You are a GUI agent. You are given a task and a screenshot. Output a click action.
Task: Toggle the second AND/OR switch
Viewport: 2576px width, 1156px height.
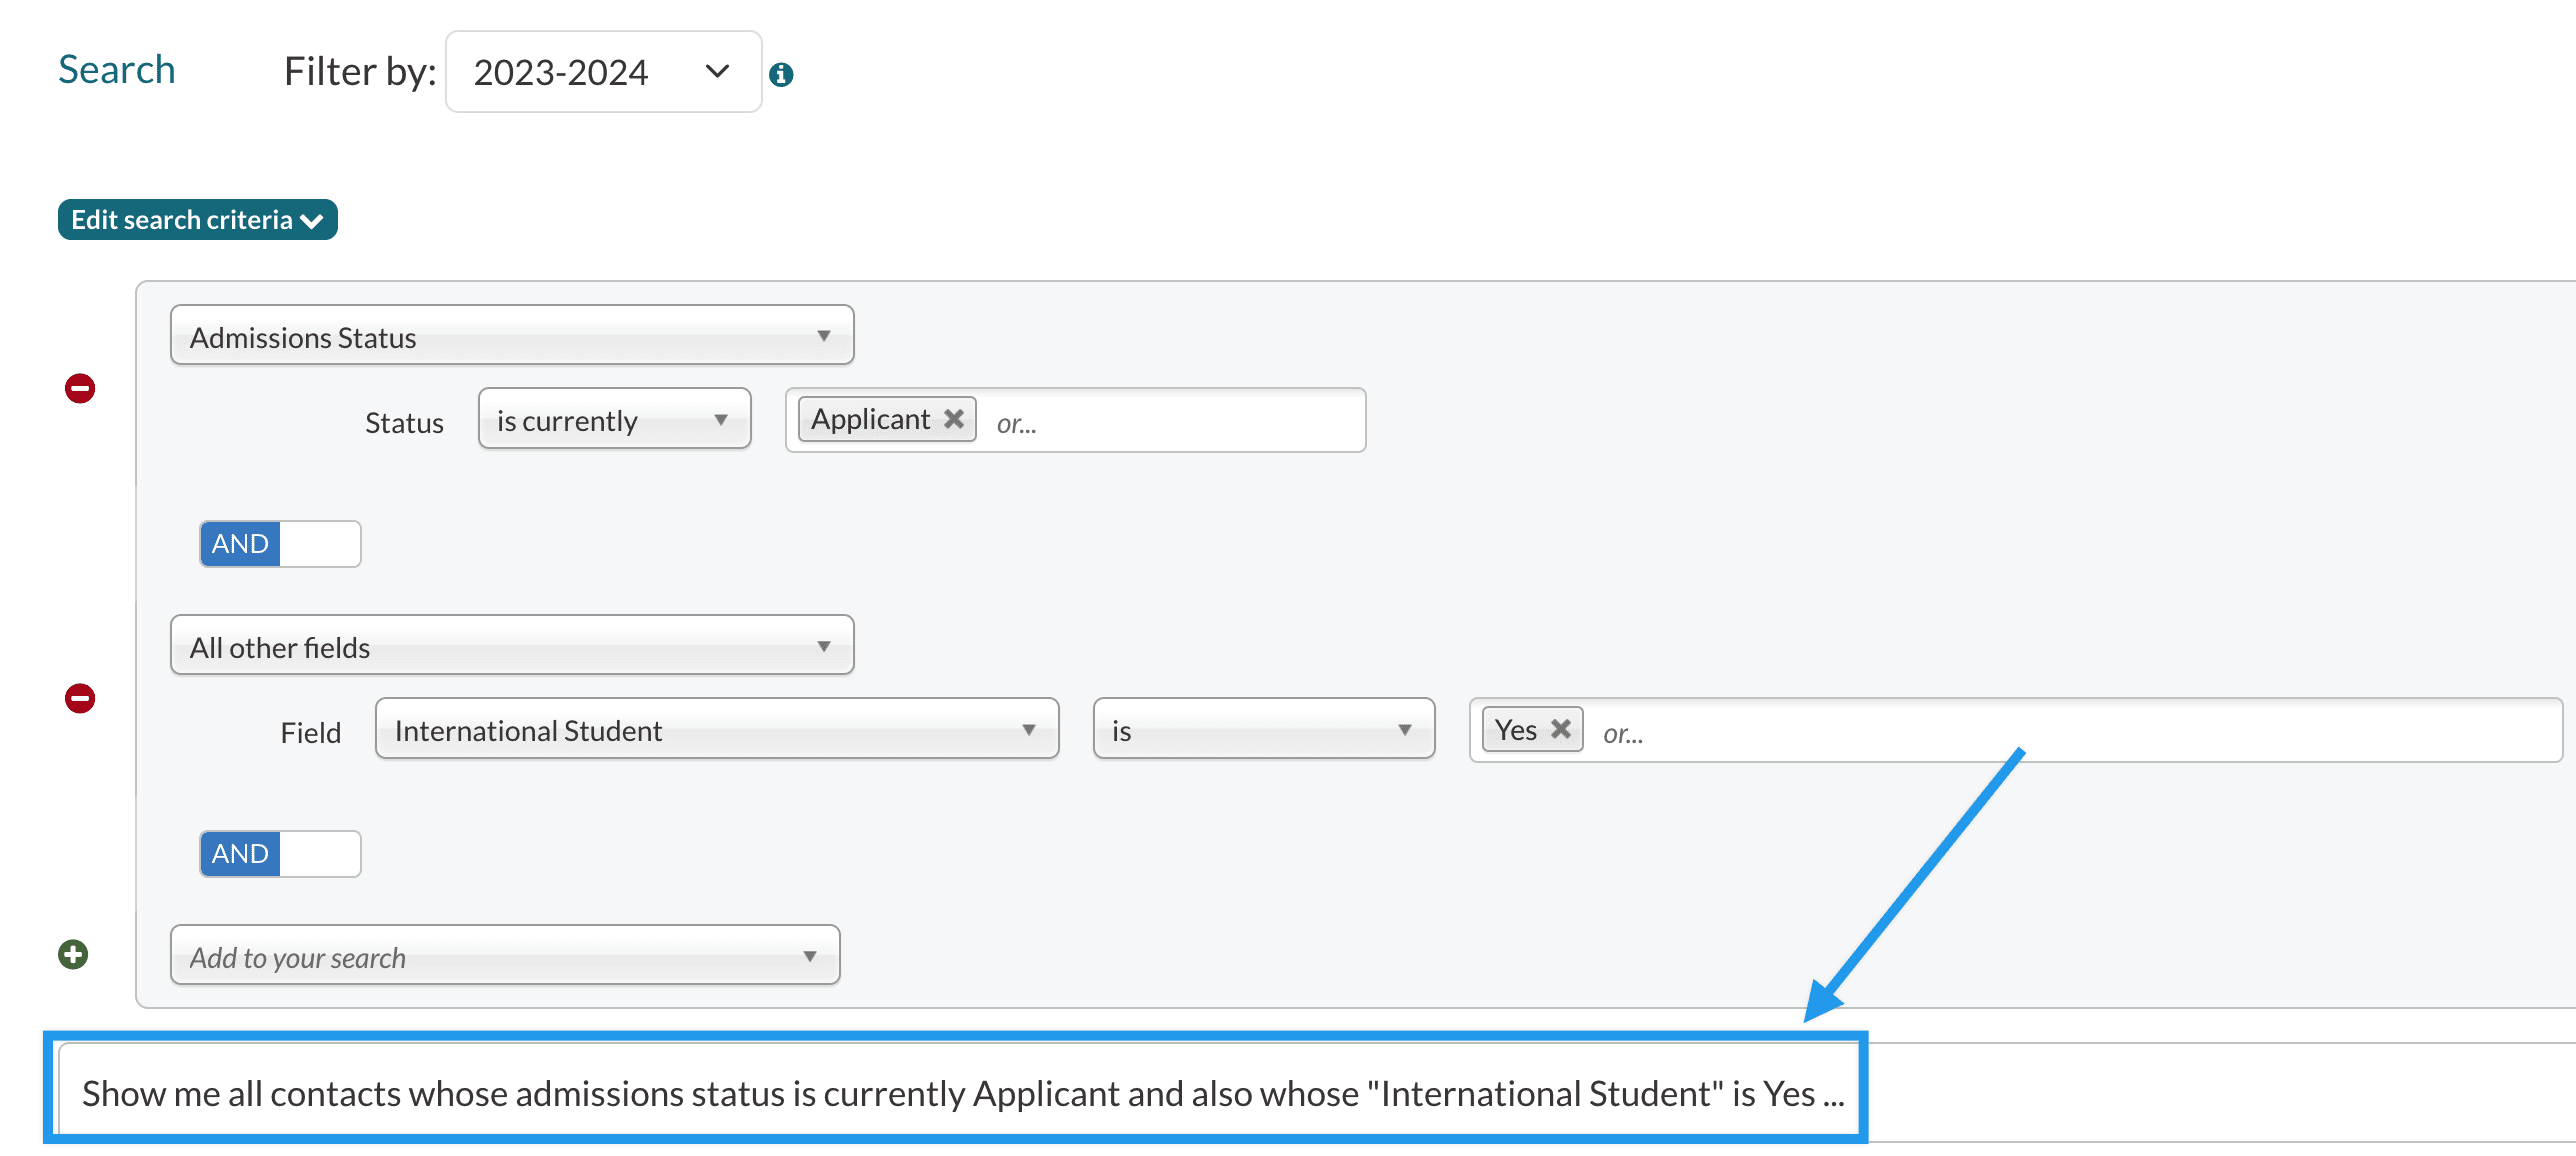pos(280,854)
